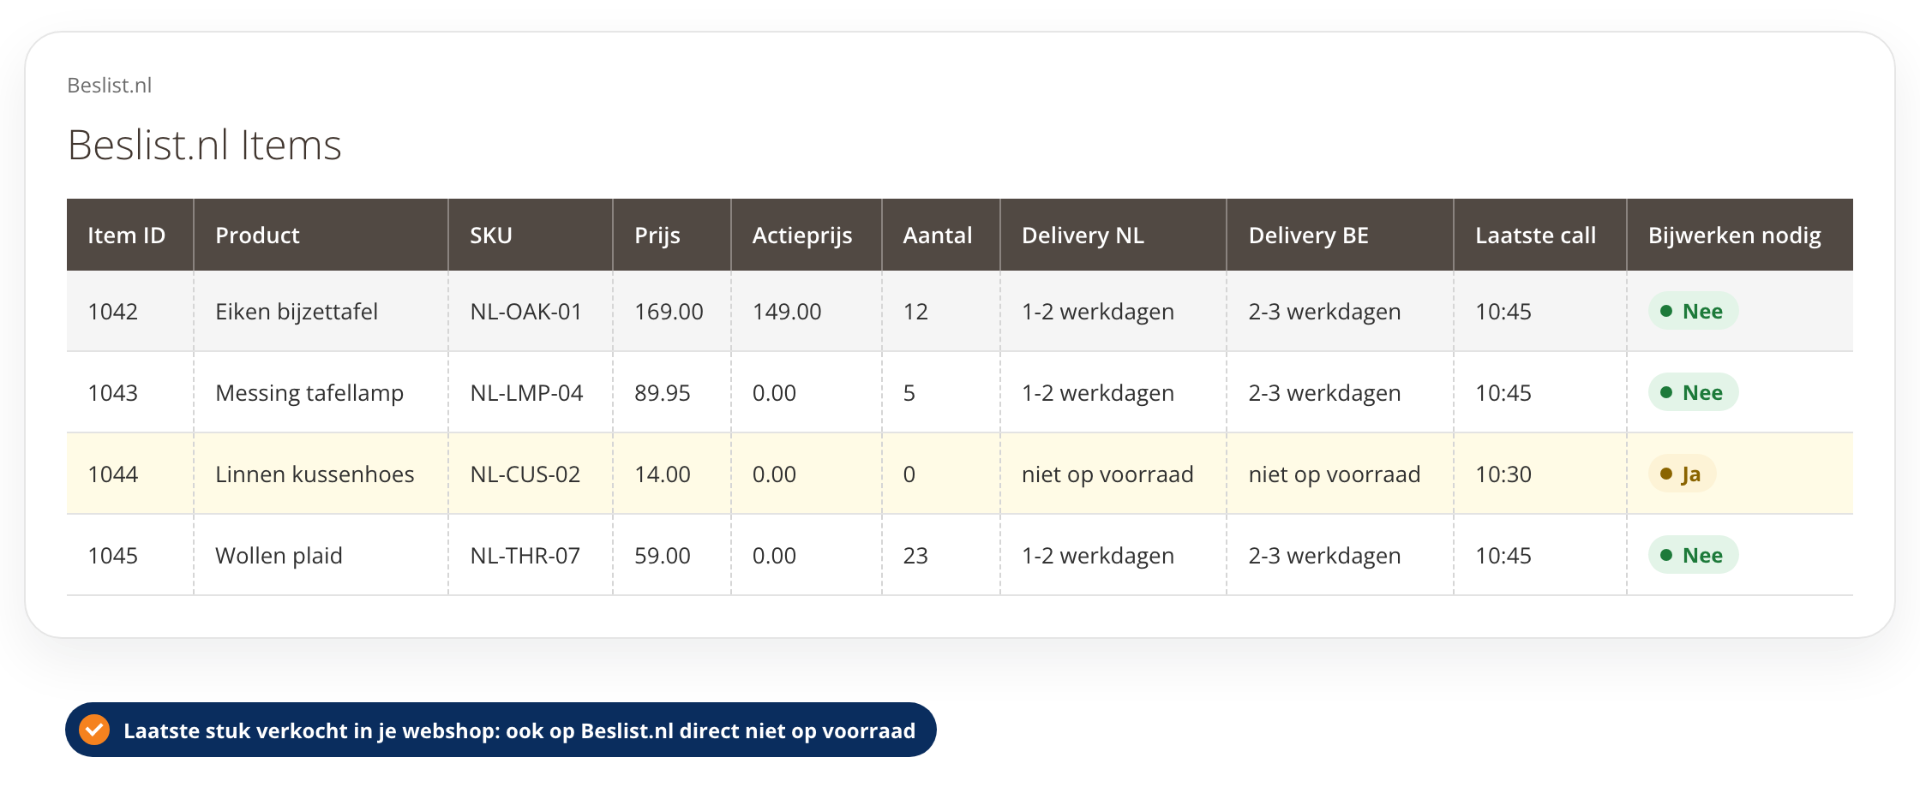Image resolution: width=1920 pixels, height=805 pixels.
Task: Click the 'Laatste stuk verkocht' banner text
Action: click(519, 731)
